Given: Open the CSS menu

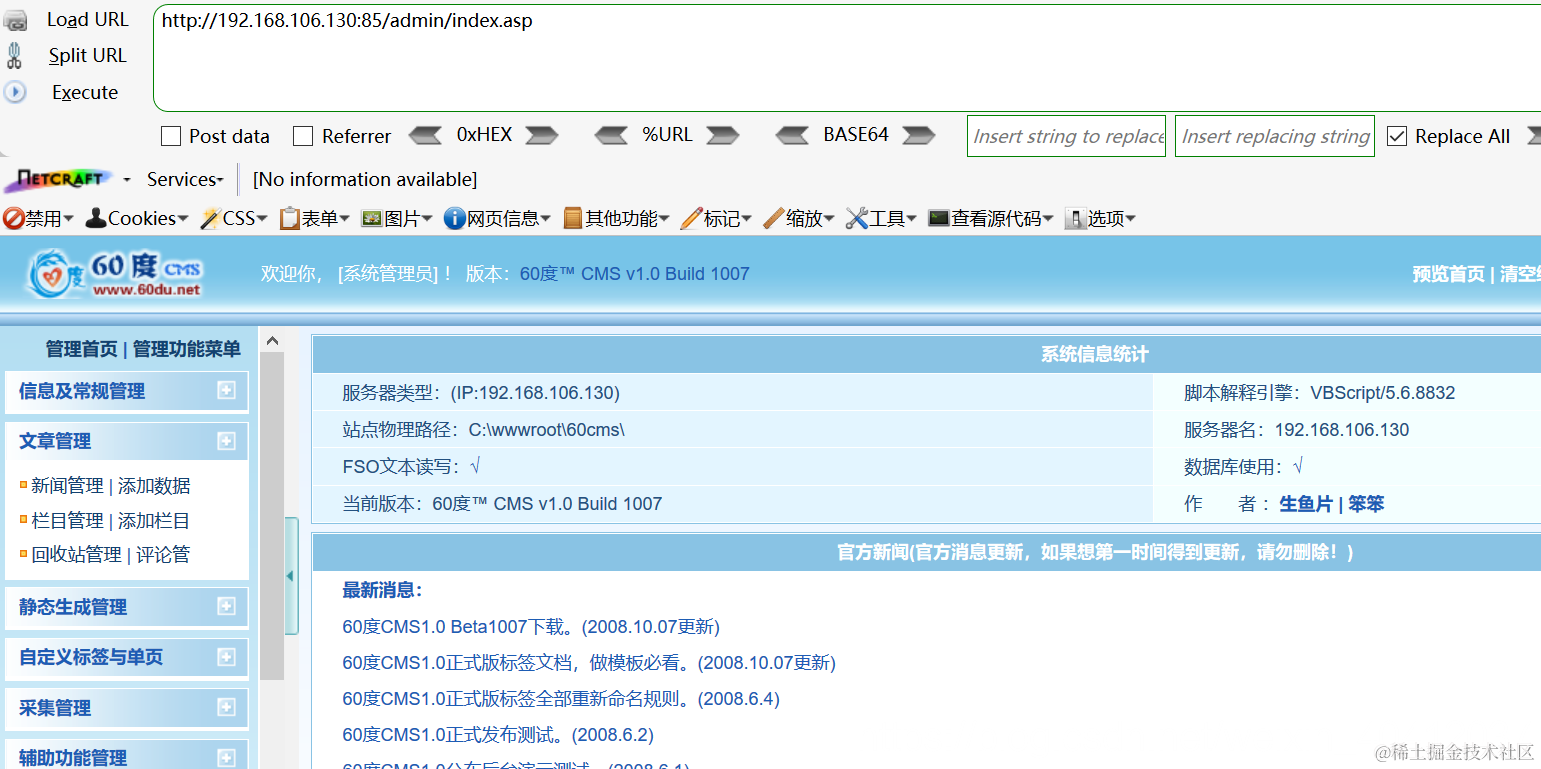Looking at the screenshot, I should (235, 218).
